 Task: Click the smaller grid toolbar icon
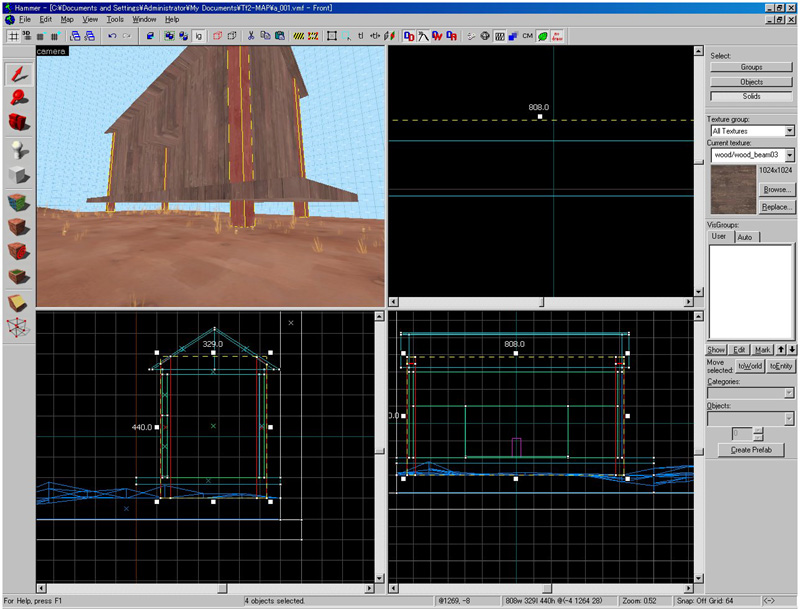[x=40, y=36]
